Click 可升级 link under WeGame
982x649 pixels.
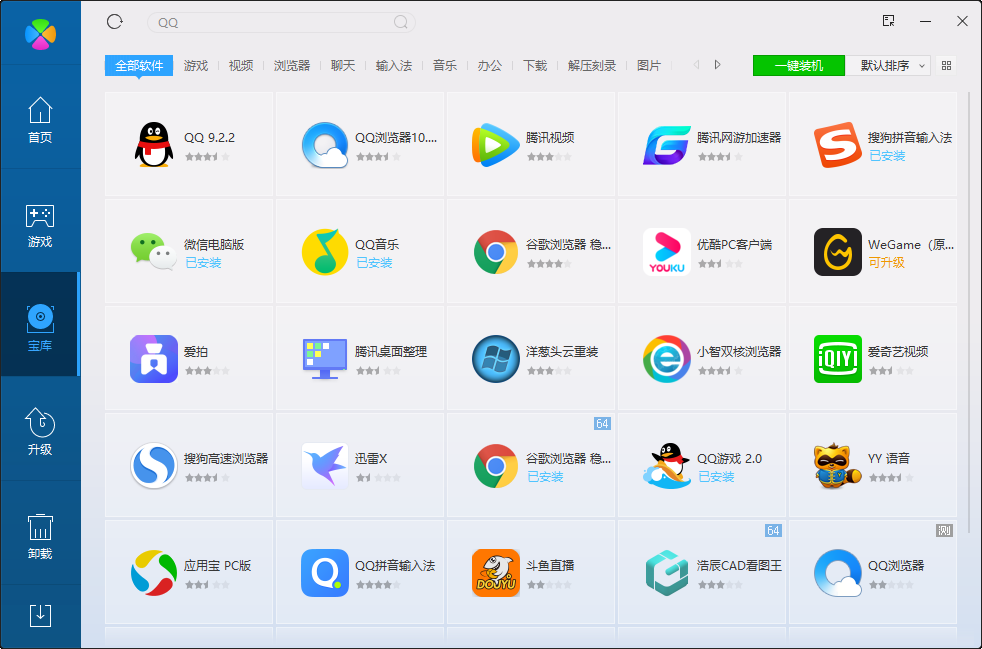[x=886, y=262]
